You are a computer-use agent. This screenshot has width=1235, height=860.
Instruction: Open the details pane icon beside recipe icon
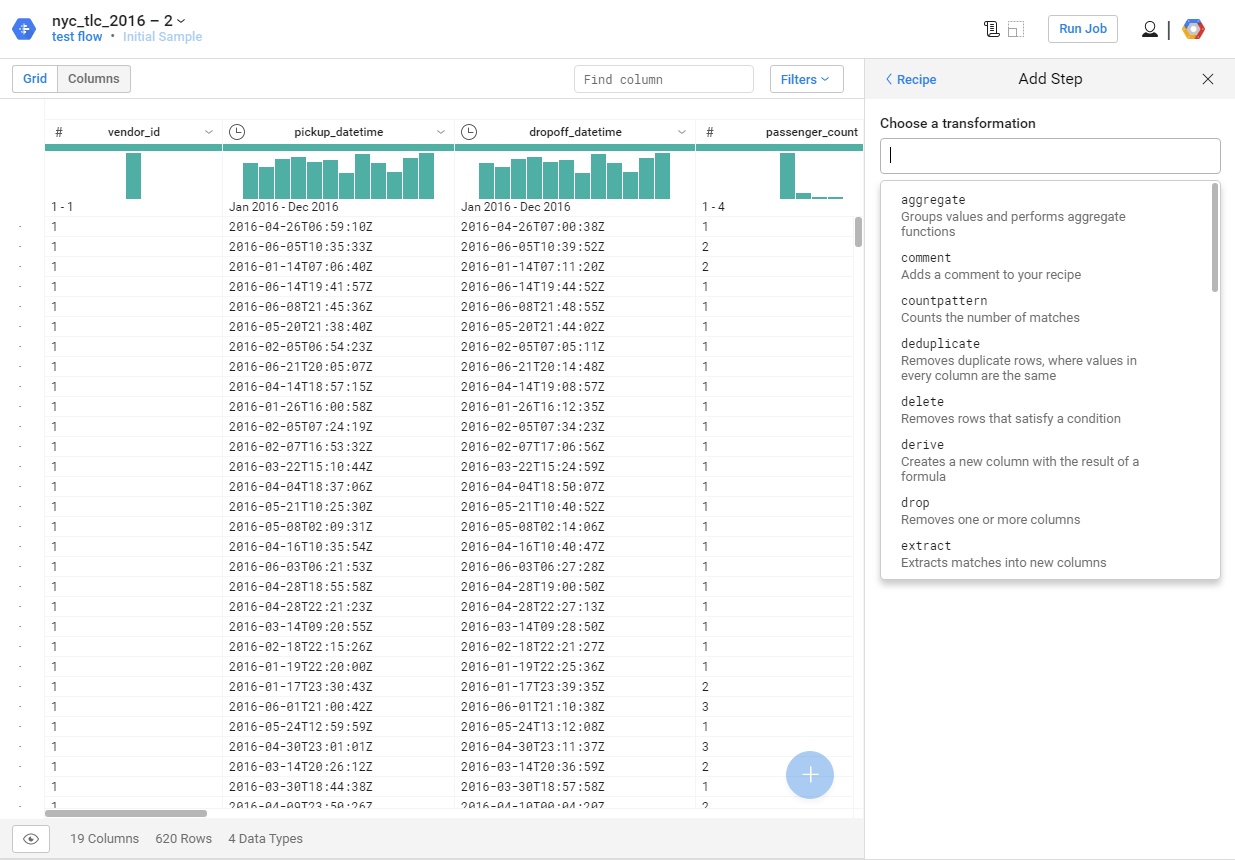(1016, 29)
